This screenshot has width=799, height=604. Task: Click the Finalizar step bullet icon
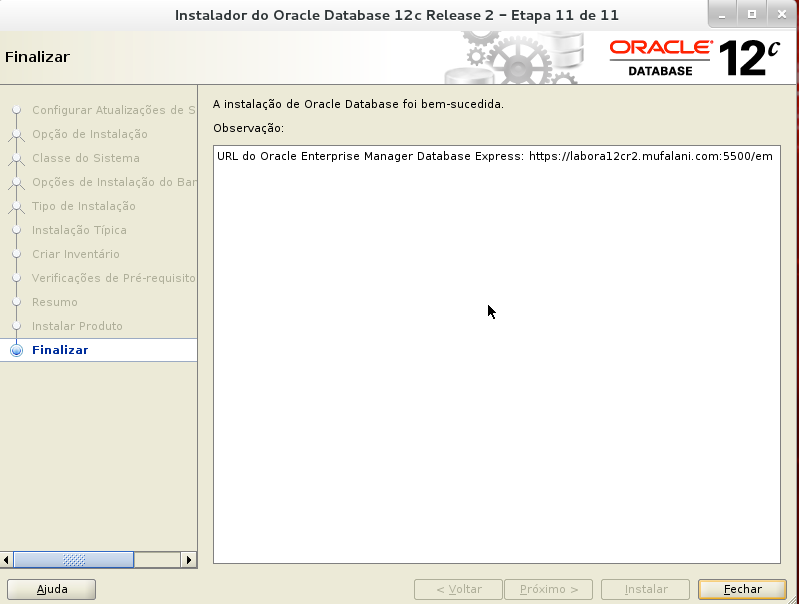pos(16,350)
